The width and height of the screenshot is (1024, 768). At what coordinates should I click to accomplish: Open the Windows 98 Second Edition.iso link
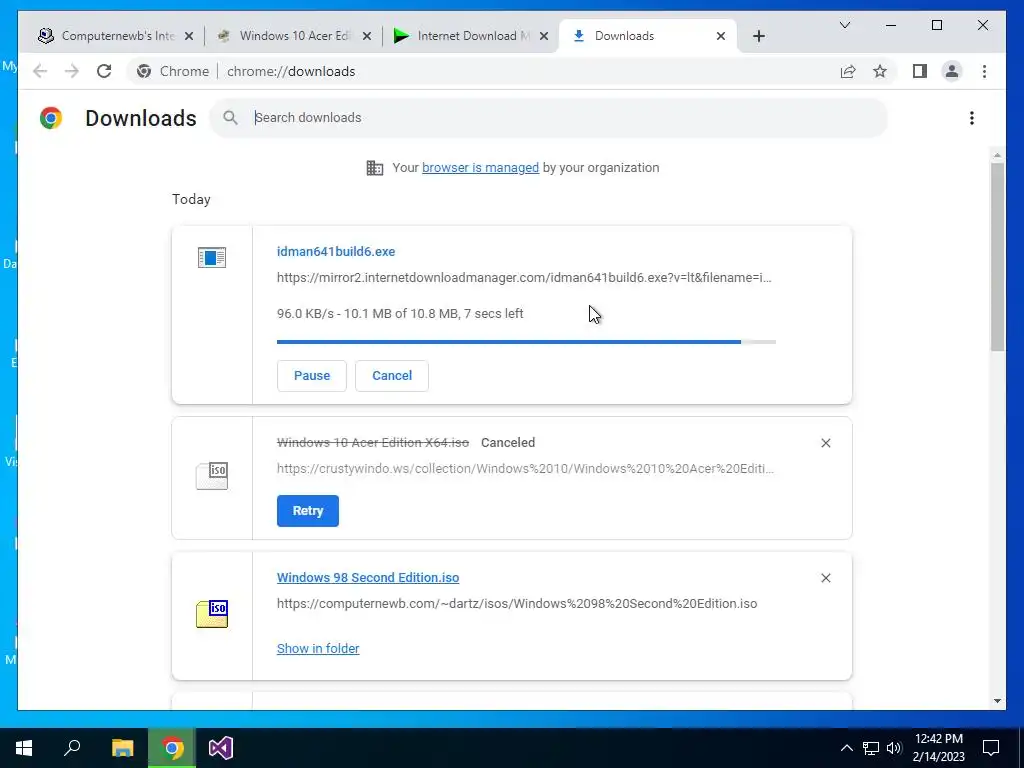pyautogui.click(x=368, y=577)
